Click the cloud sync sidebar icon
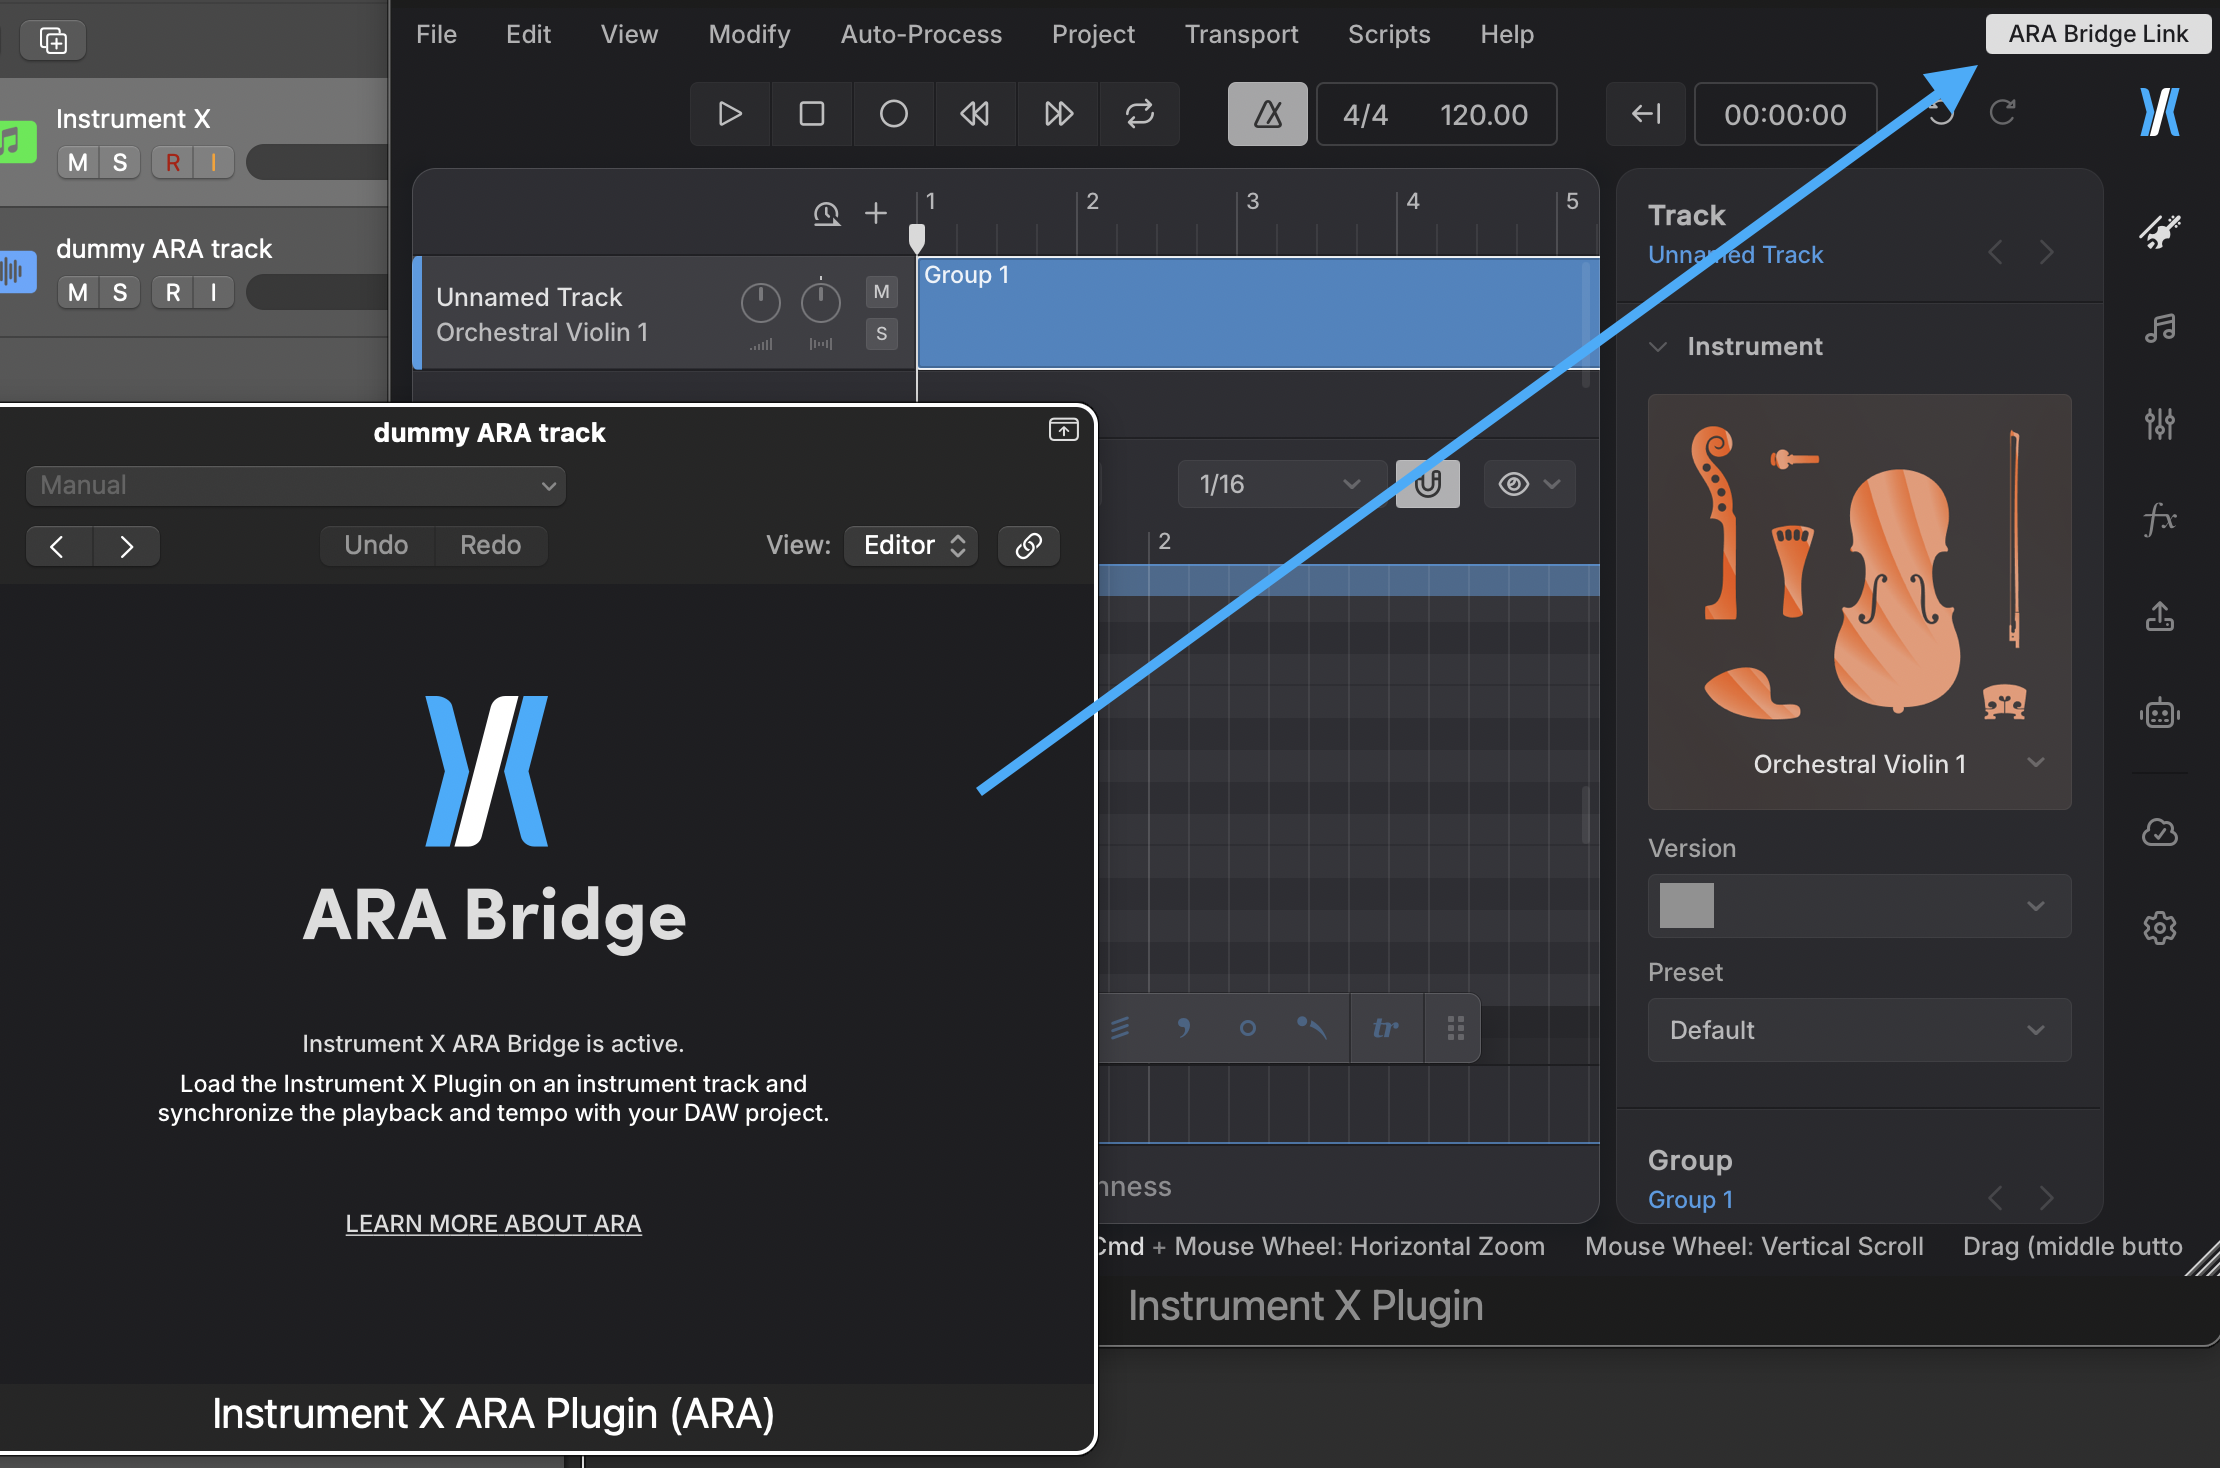The image size is (2220, 1468). tap(2160, 832)
